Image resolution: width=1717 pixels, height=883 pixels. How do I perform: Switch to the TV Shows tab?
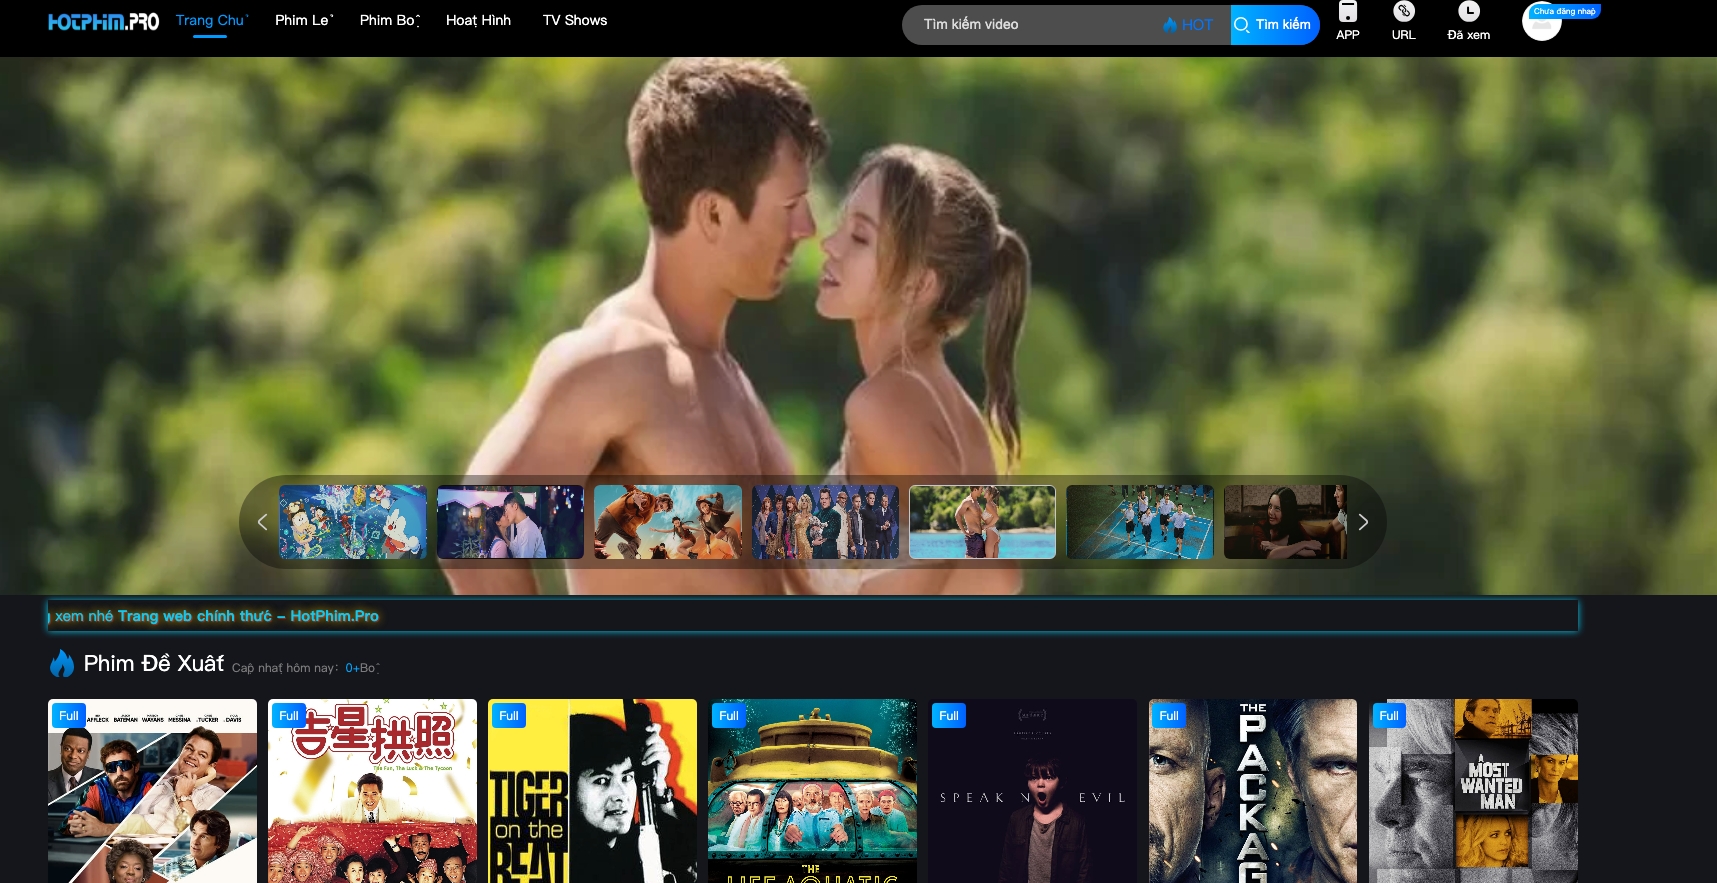tap(574, 21)
